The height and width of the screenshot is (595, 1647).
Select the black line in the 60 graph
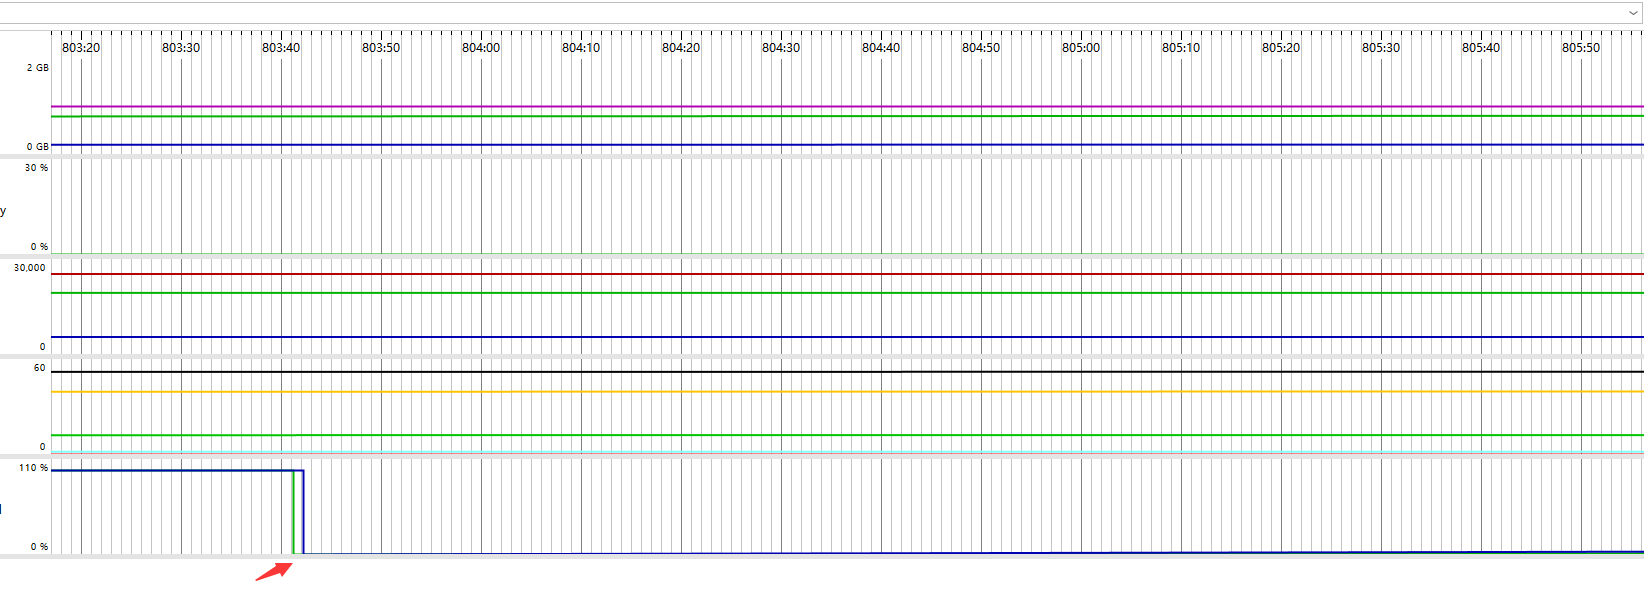pyautogui.click(x=847, y=372)
